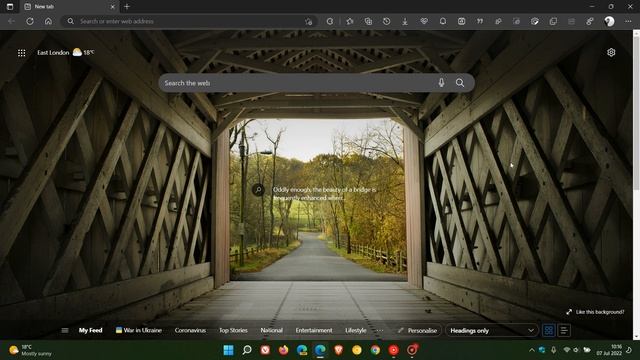Open the Share toolbar icon

498,21
